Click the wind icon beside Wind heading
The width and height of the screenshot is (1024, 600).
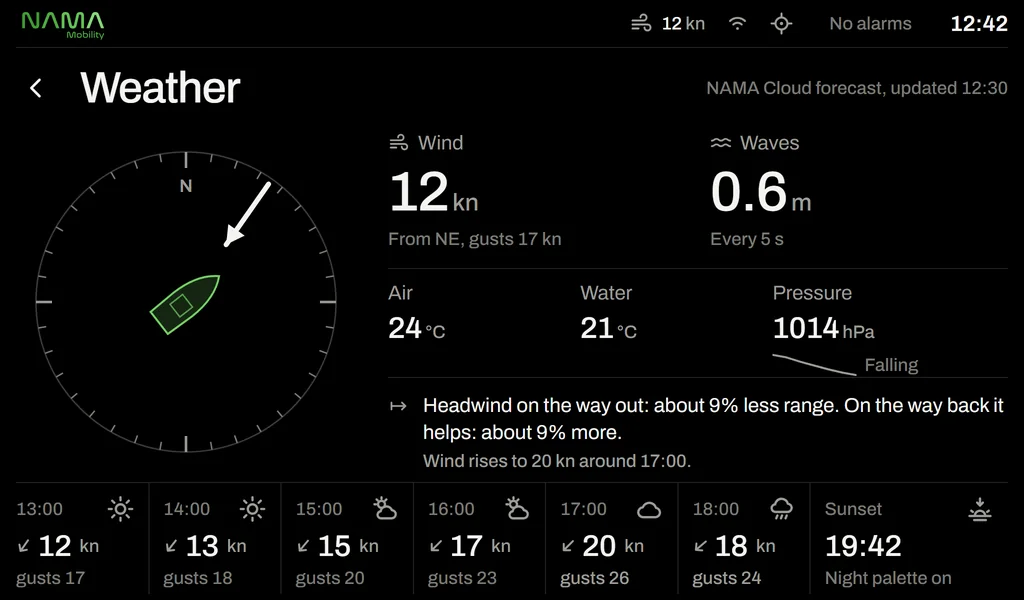click(398, 143)
